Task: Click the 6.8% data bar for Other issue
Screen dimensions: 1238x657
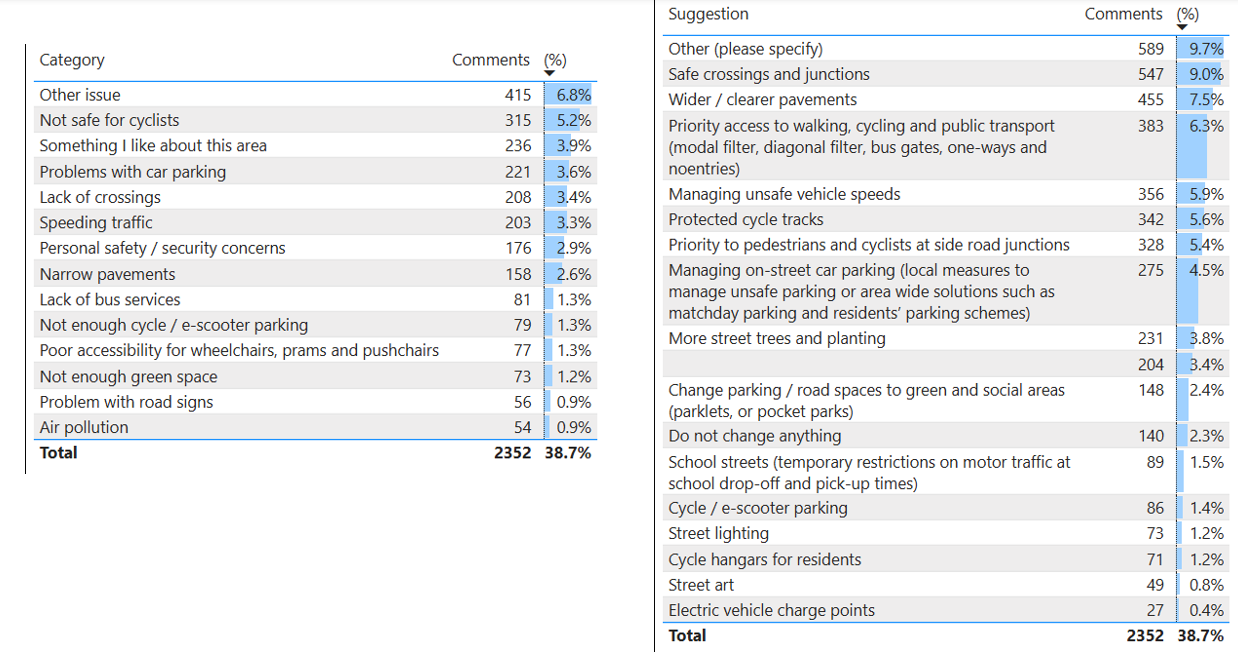Action: (x=569, y=95)
